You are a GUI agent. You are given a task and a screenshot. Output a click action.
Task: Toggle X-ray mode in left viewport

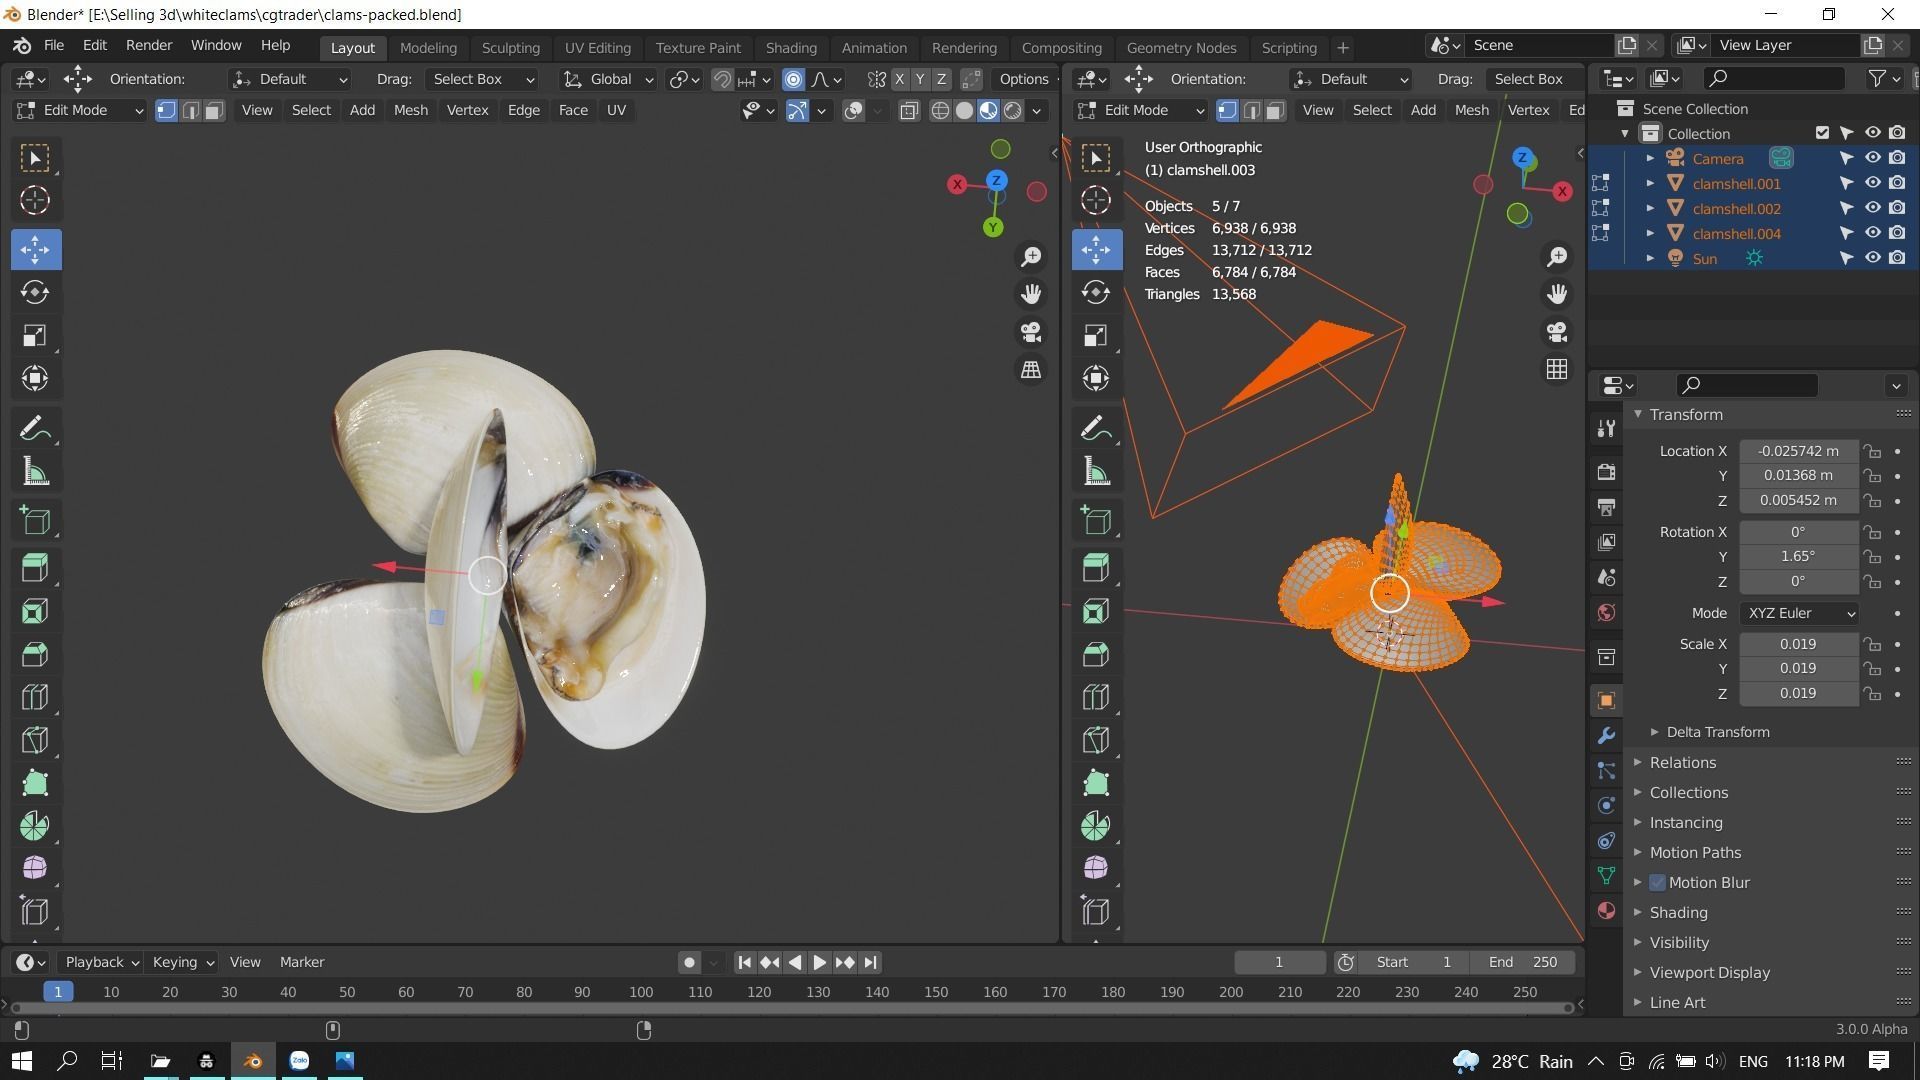908,111
